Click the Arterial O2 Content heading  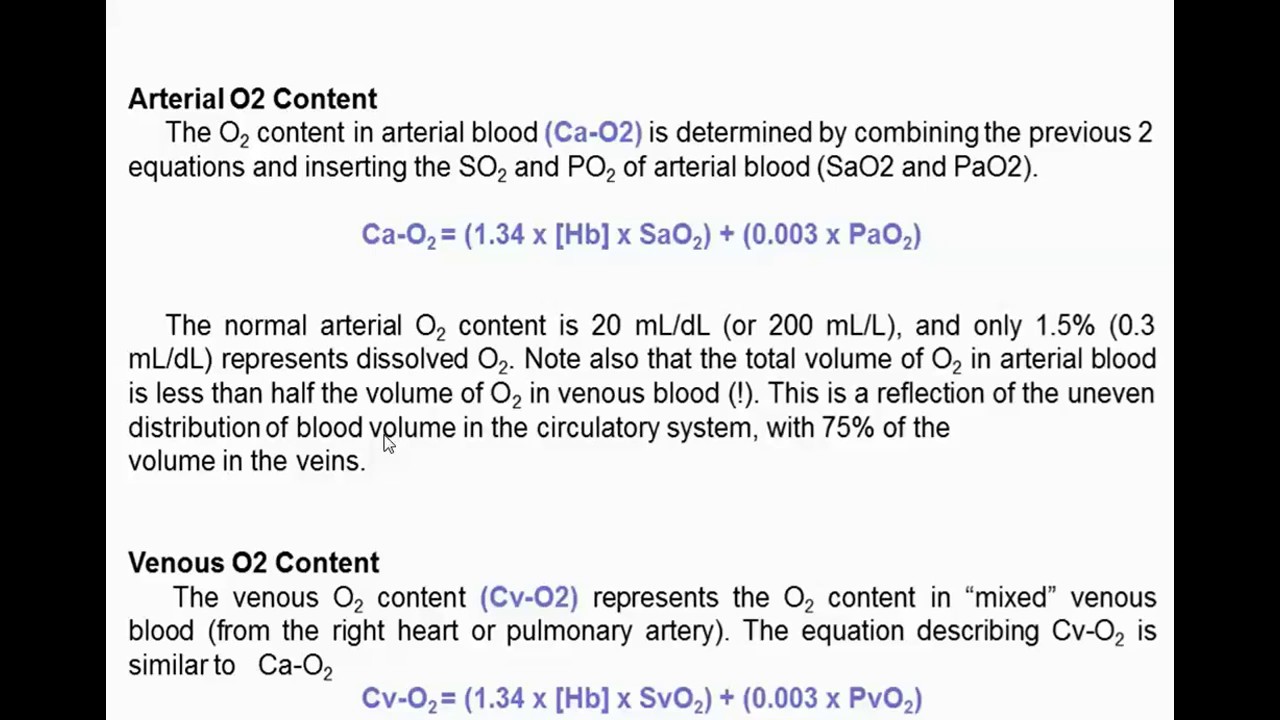coord(252,99)
